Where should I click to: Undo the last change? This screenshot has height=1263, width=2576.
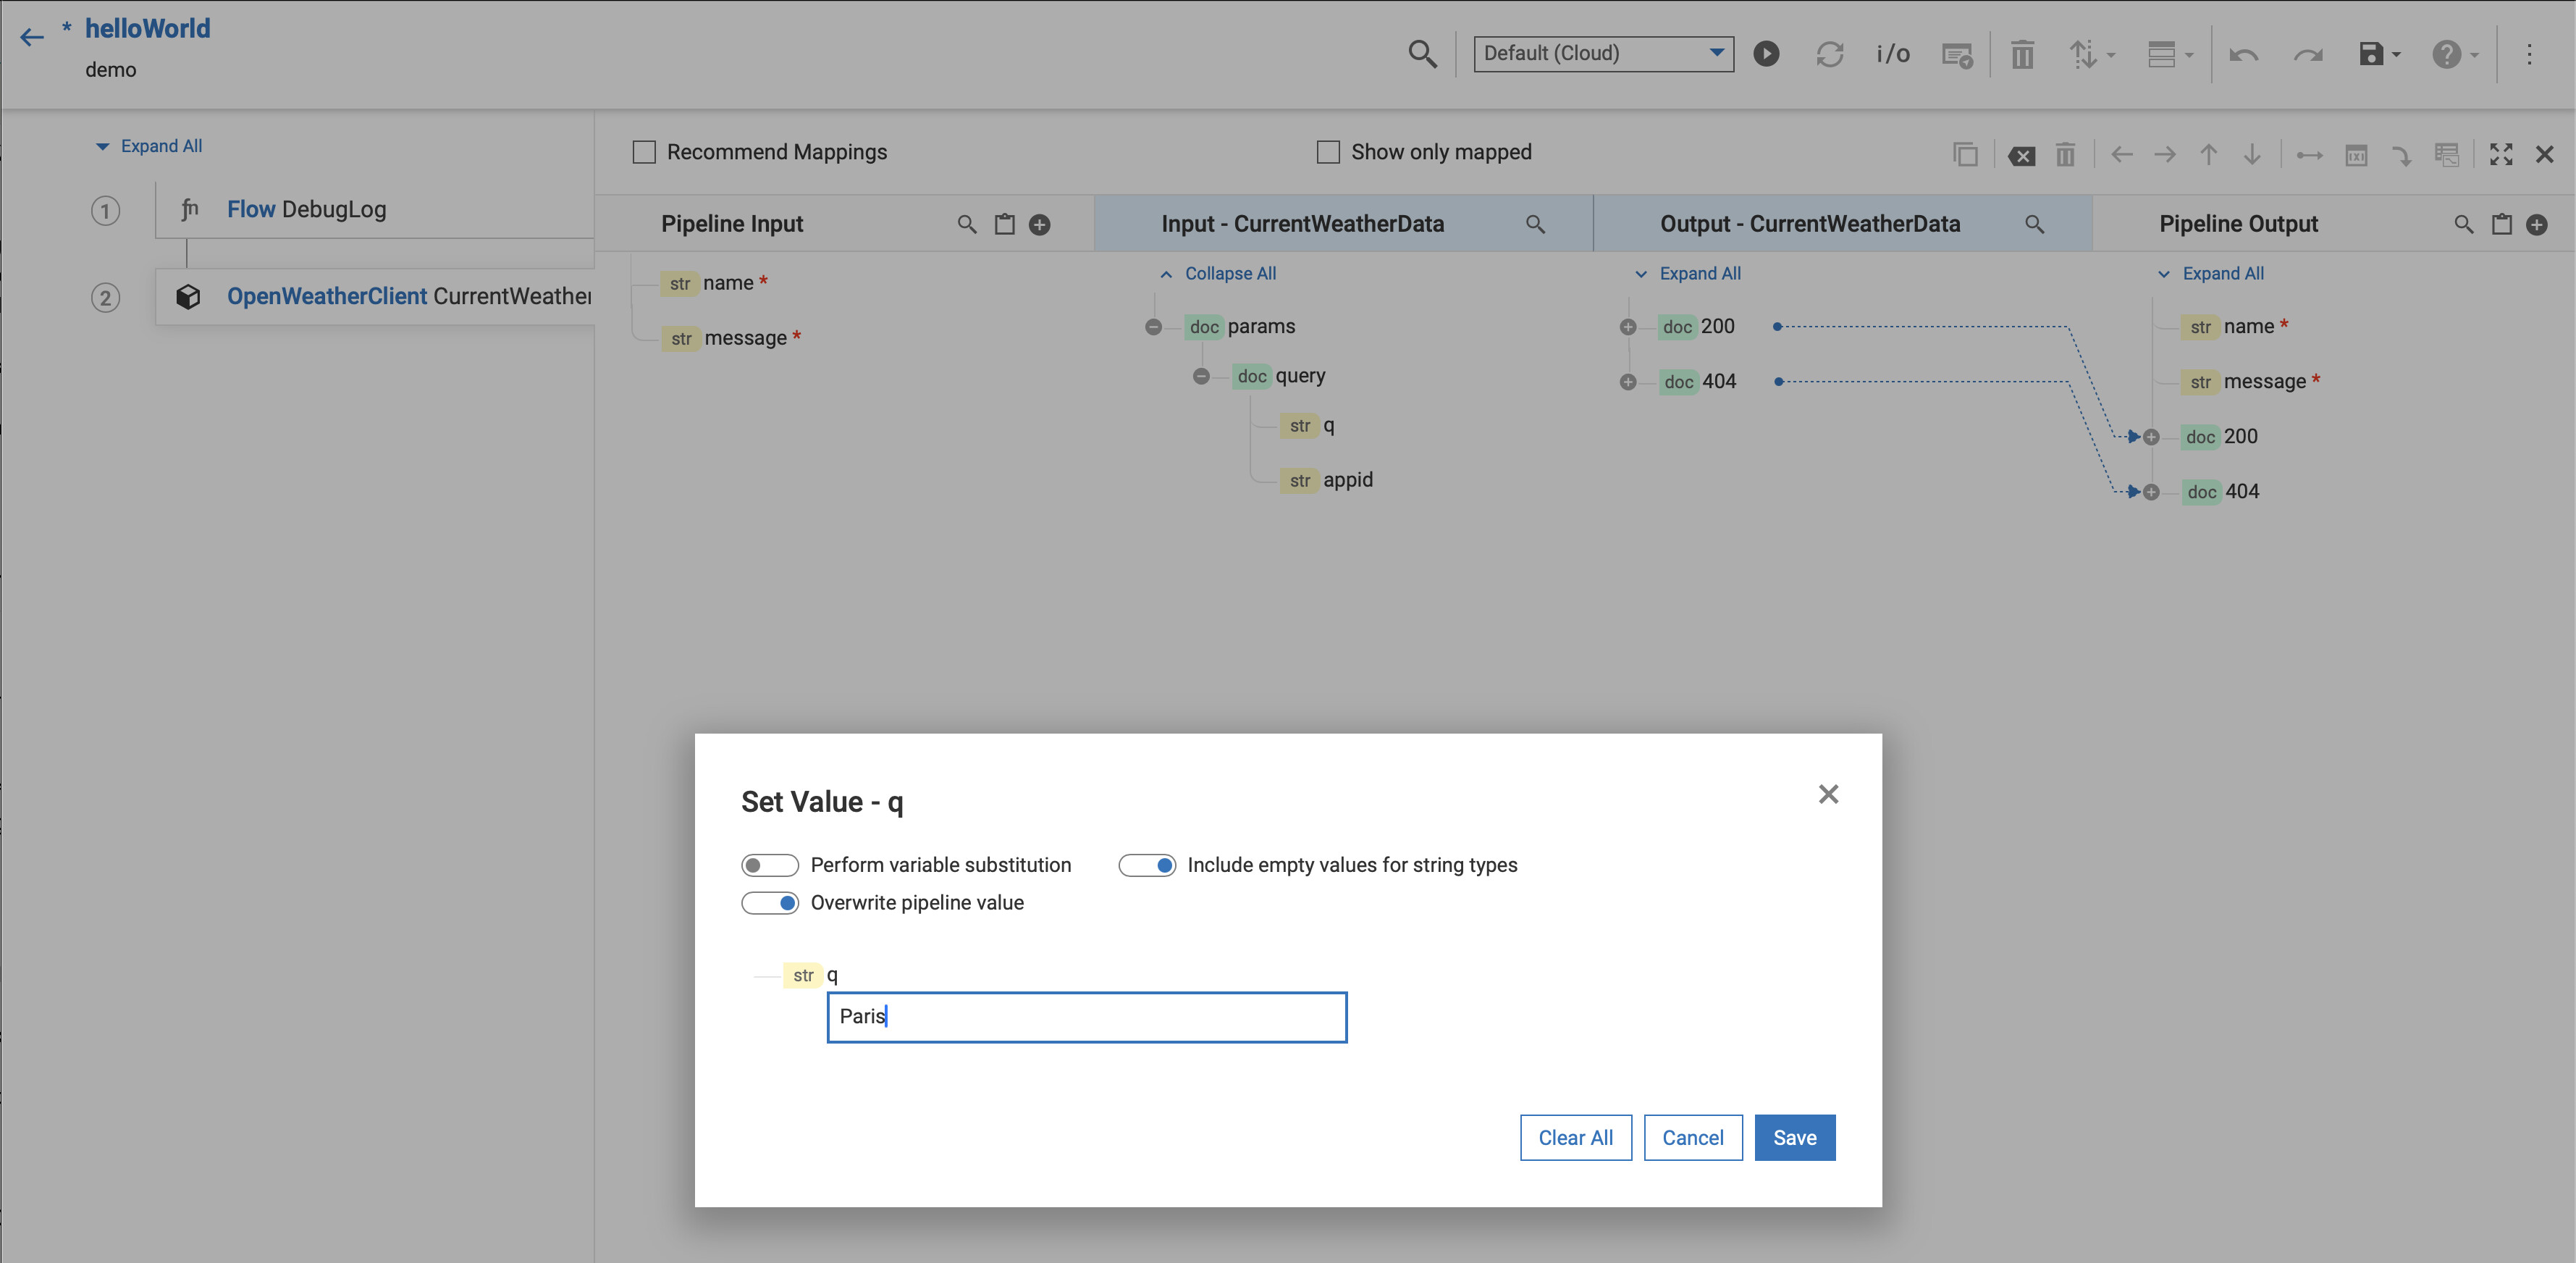(x=2244, y=54)
